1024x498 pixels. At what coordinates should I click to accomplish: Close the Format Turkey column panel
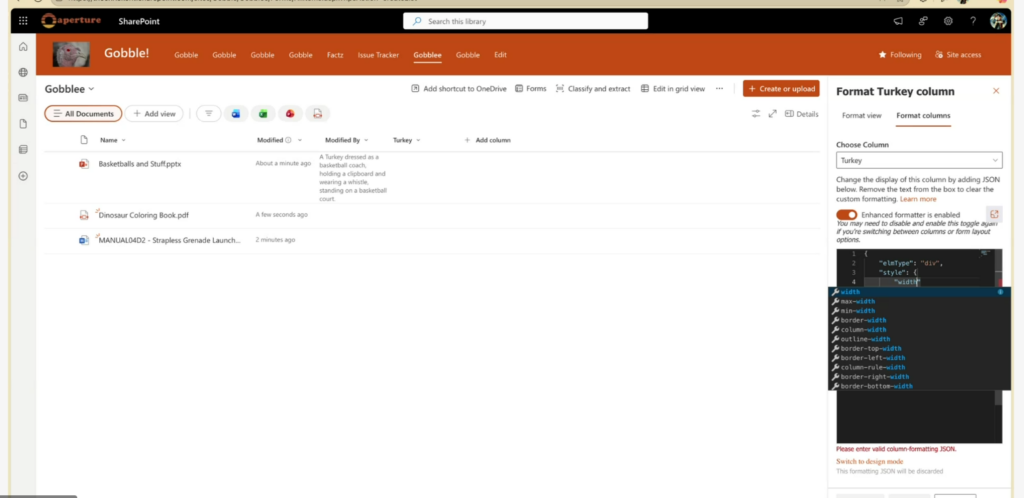(x=996, y=91)
